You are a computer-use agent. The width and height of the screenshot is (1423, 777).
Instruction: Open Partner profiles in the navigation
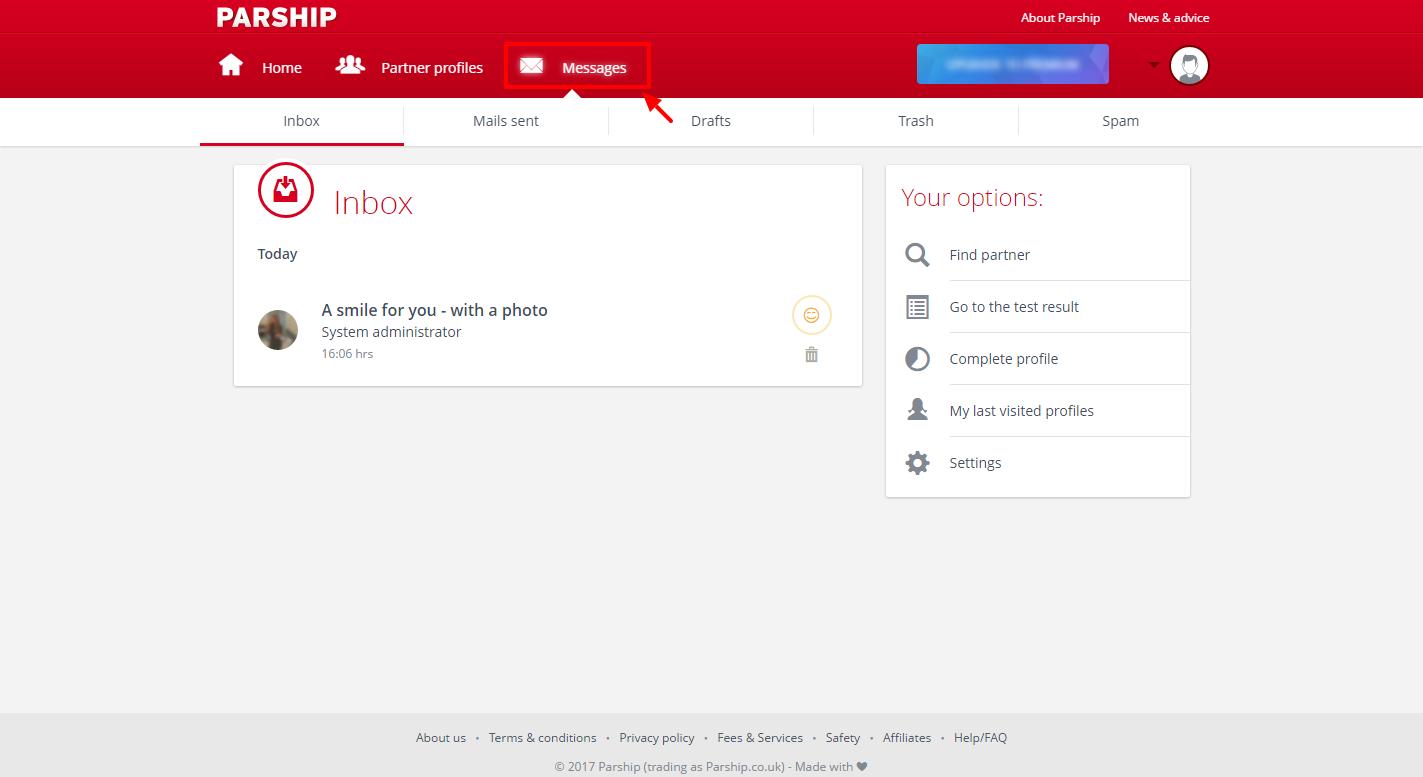click(432, 68)
